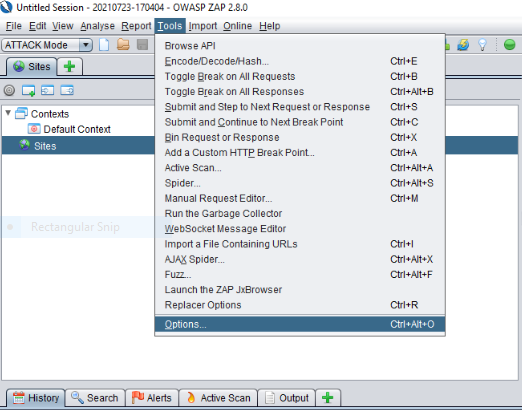Viewport: 522px width, 410px height.
Task: Click the green circle break toggle icon
Action: [509, 45]
